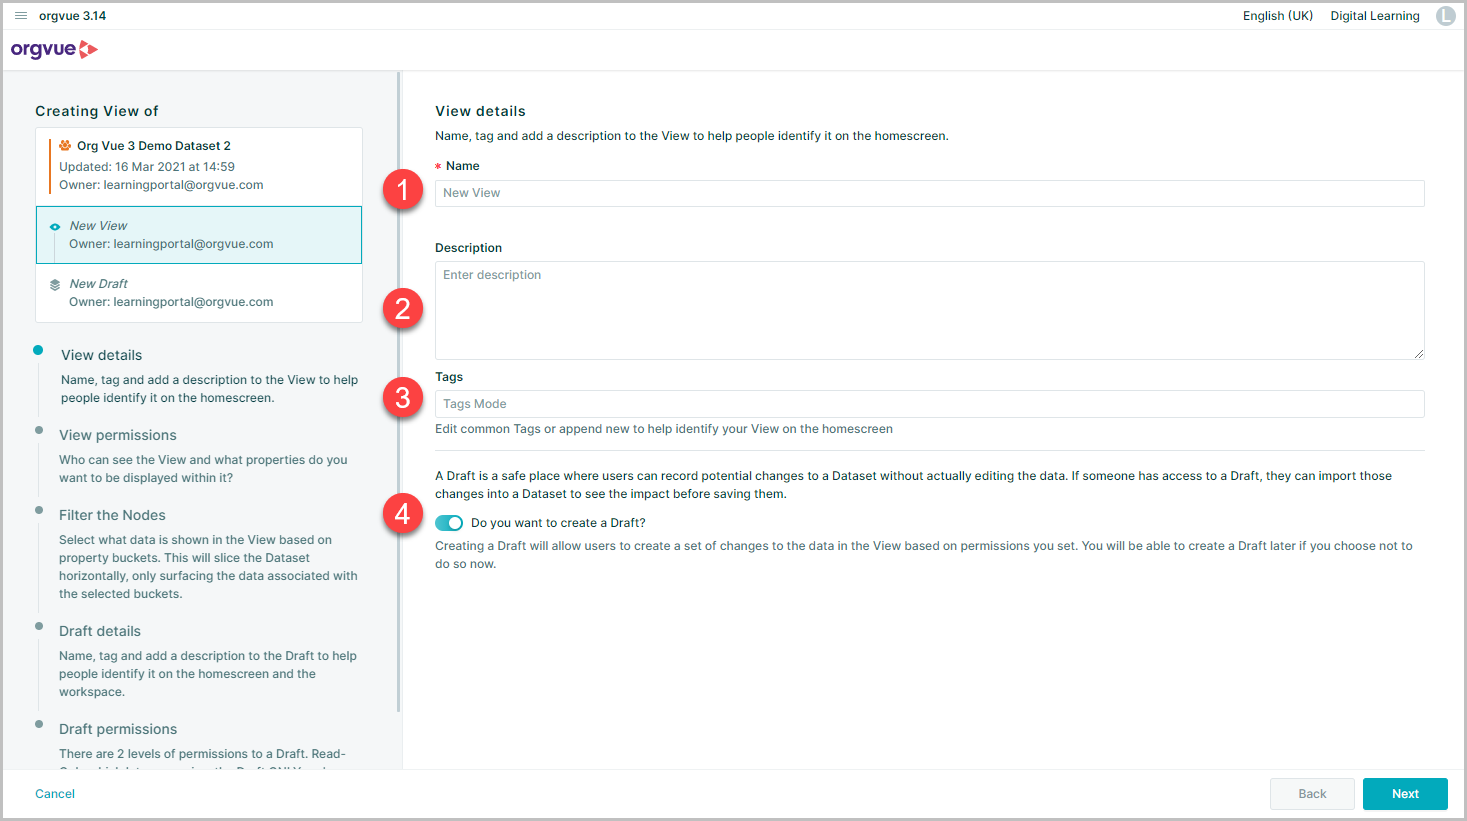1467x821 pixels.
Task: Click the layers icon beside New Draft
Action: 55,285
